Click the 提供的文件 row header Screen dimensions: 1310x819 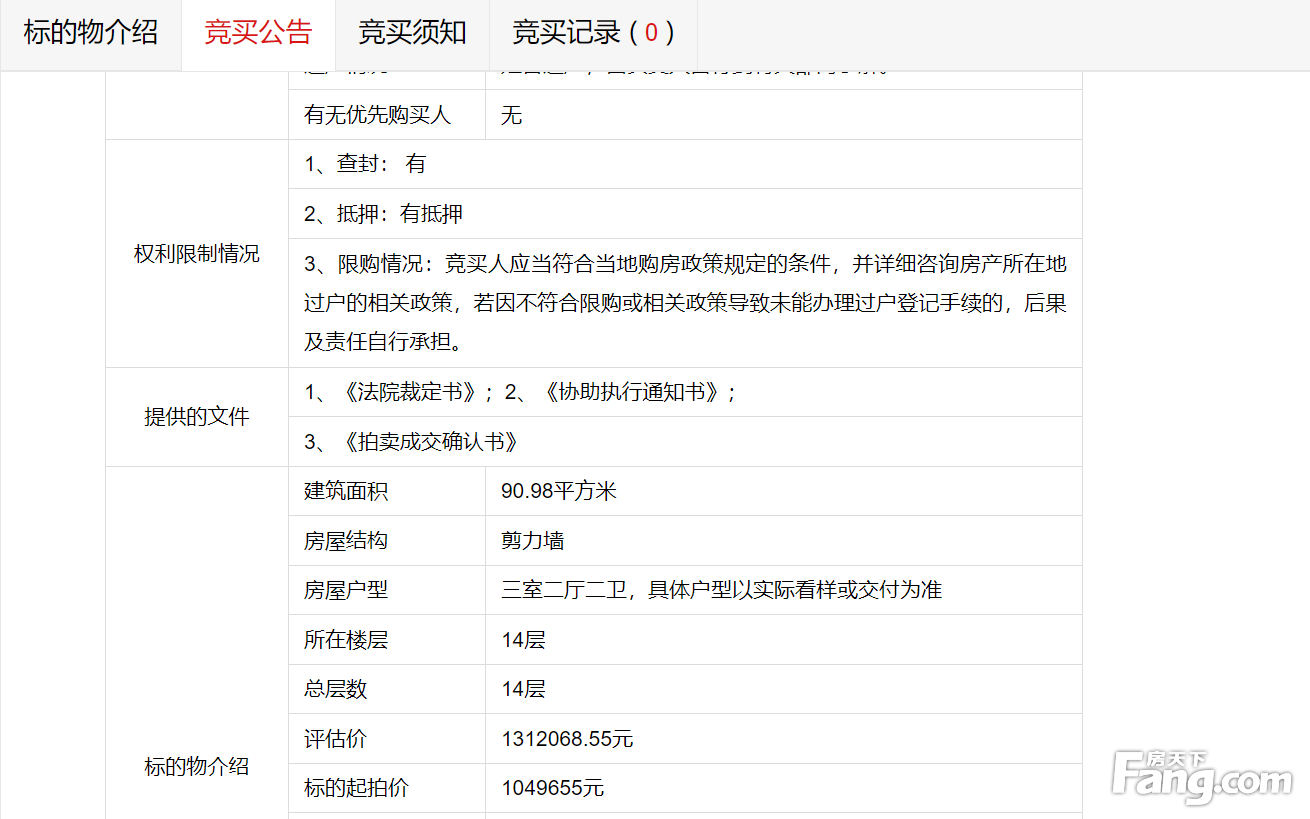click(197, 417)
